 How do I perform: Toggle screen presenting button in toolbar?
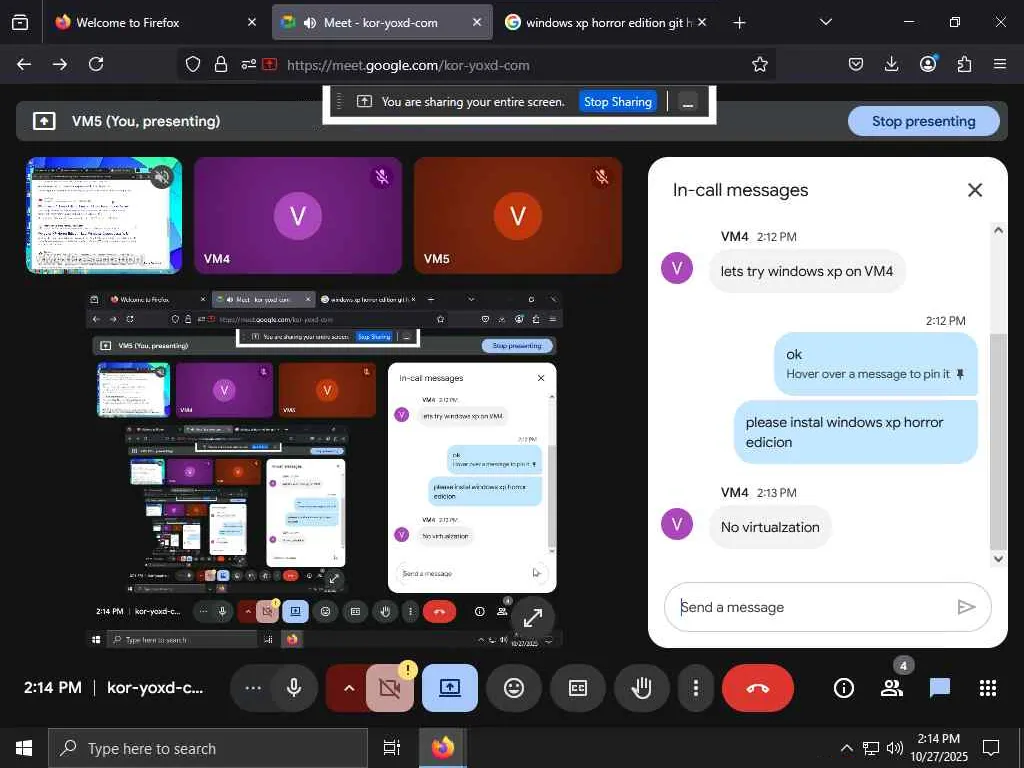(x=450, y=688)
